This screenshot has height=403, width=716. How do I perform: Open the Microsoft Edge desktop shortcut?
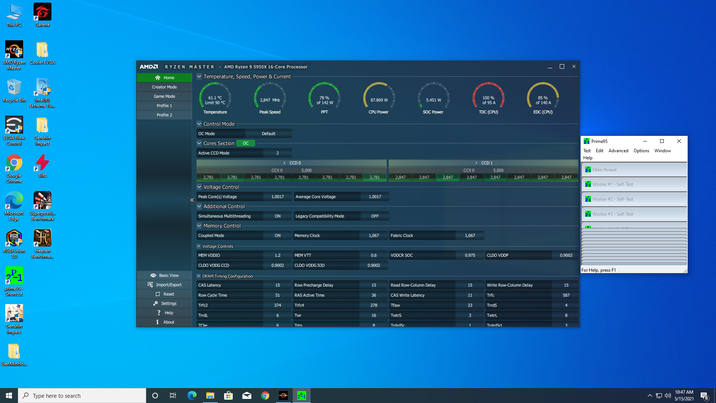pos(14,206)
